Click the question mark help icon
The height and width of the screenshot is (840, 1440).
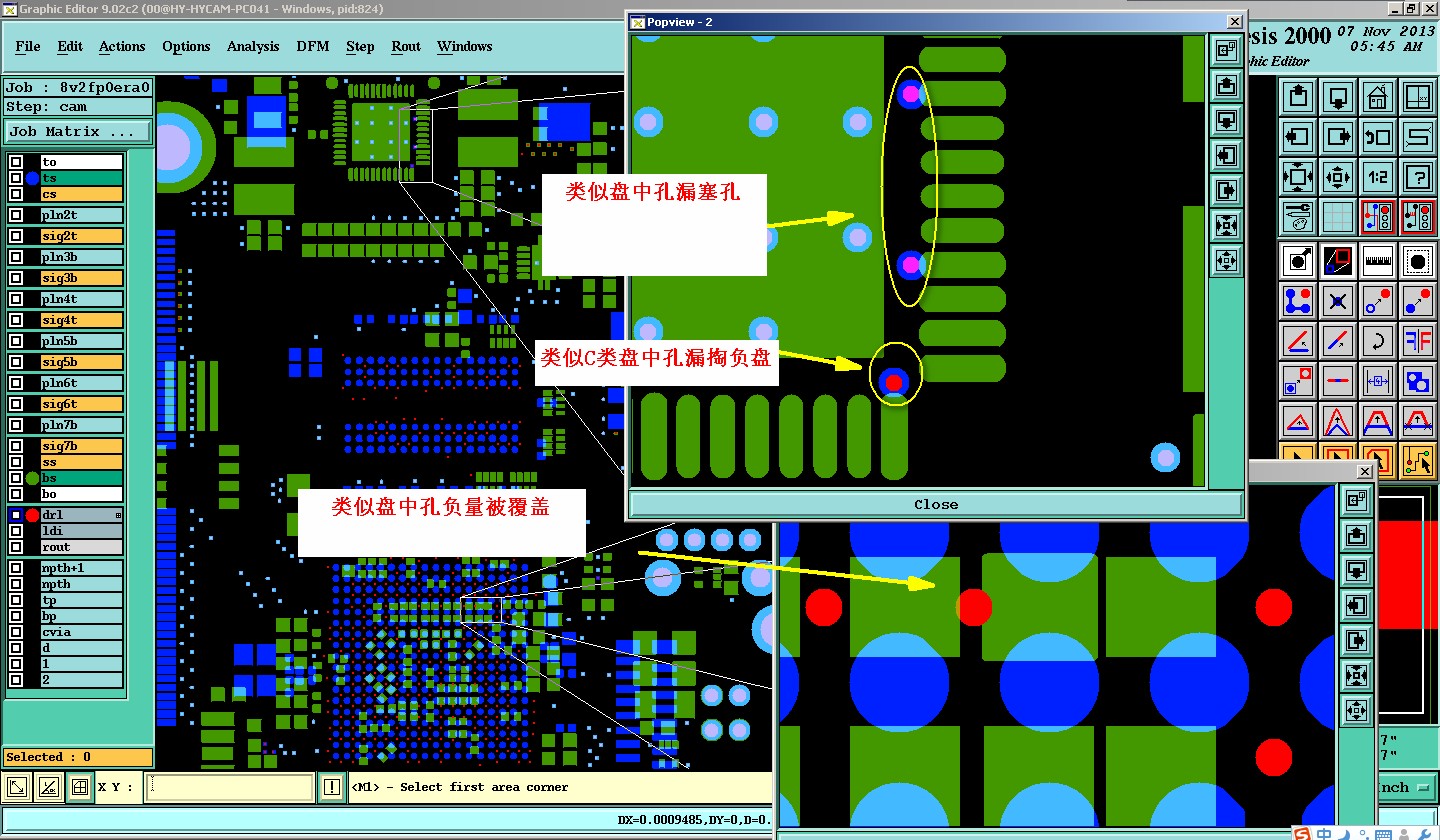click(1418, 177)
